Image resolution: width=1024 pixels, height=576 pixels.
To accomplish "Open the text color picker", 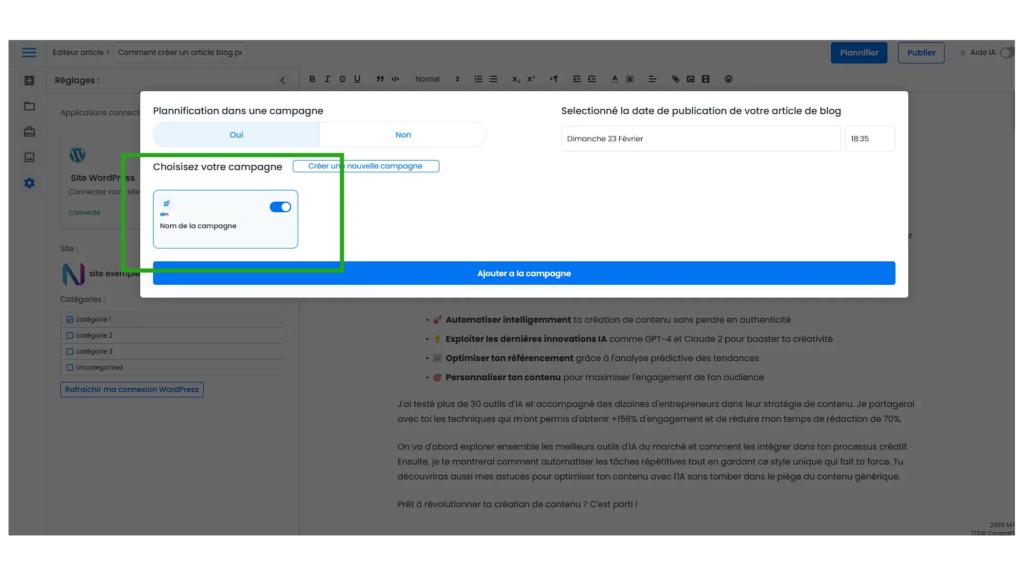I will coord(615,79).
